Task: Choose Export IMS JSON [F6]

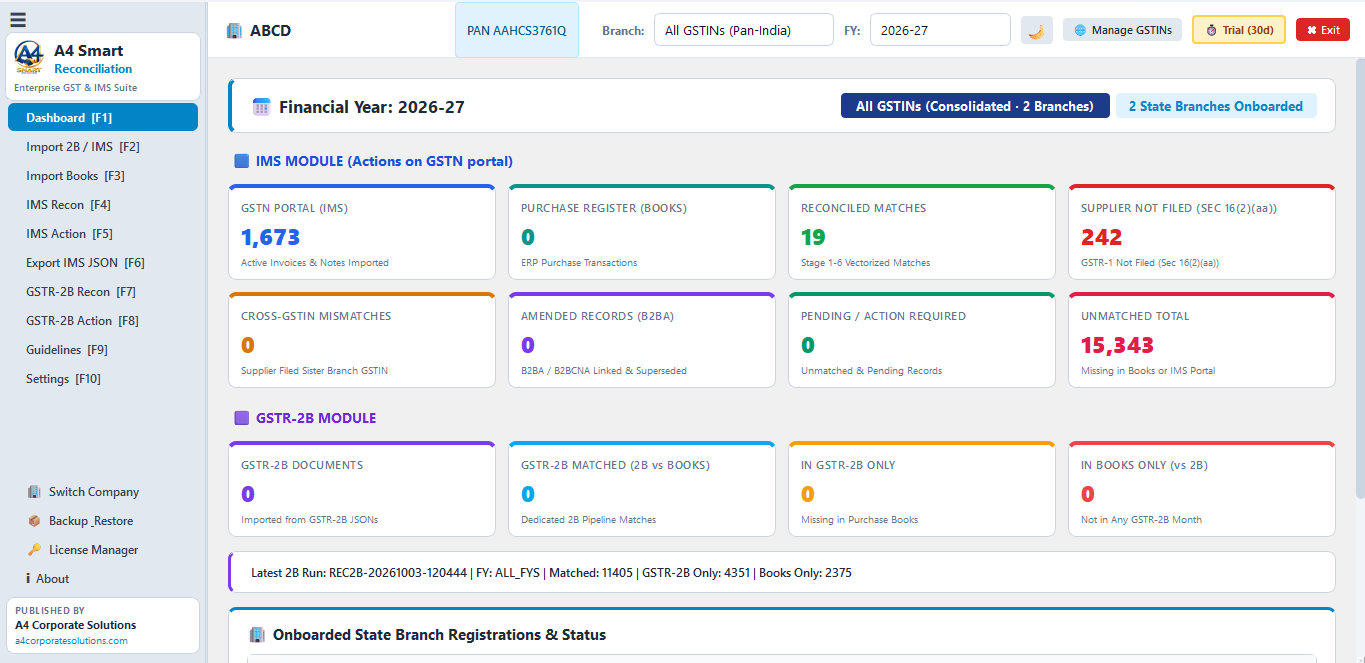Action: coord(103,262)
